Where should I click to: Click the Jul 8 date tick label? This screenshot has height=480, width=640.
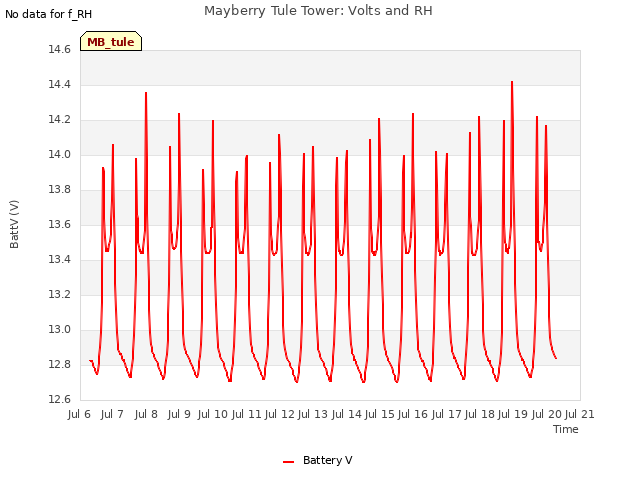click(x=146, y=414)
